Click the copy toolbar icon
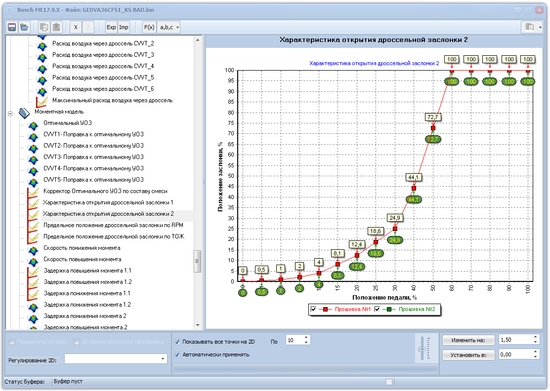The height and width of the screenshot is (391, 550). click(44, 27)
